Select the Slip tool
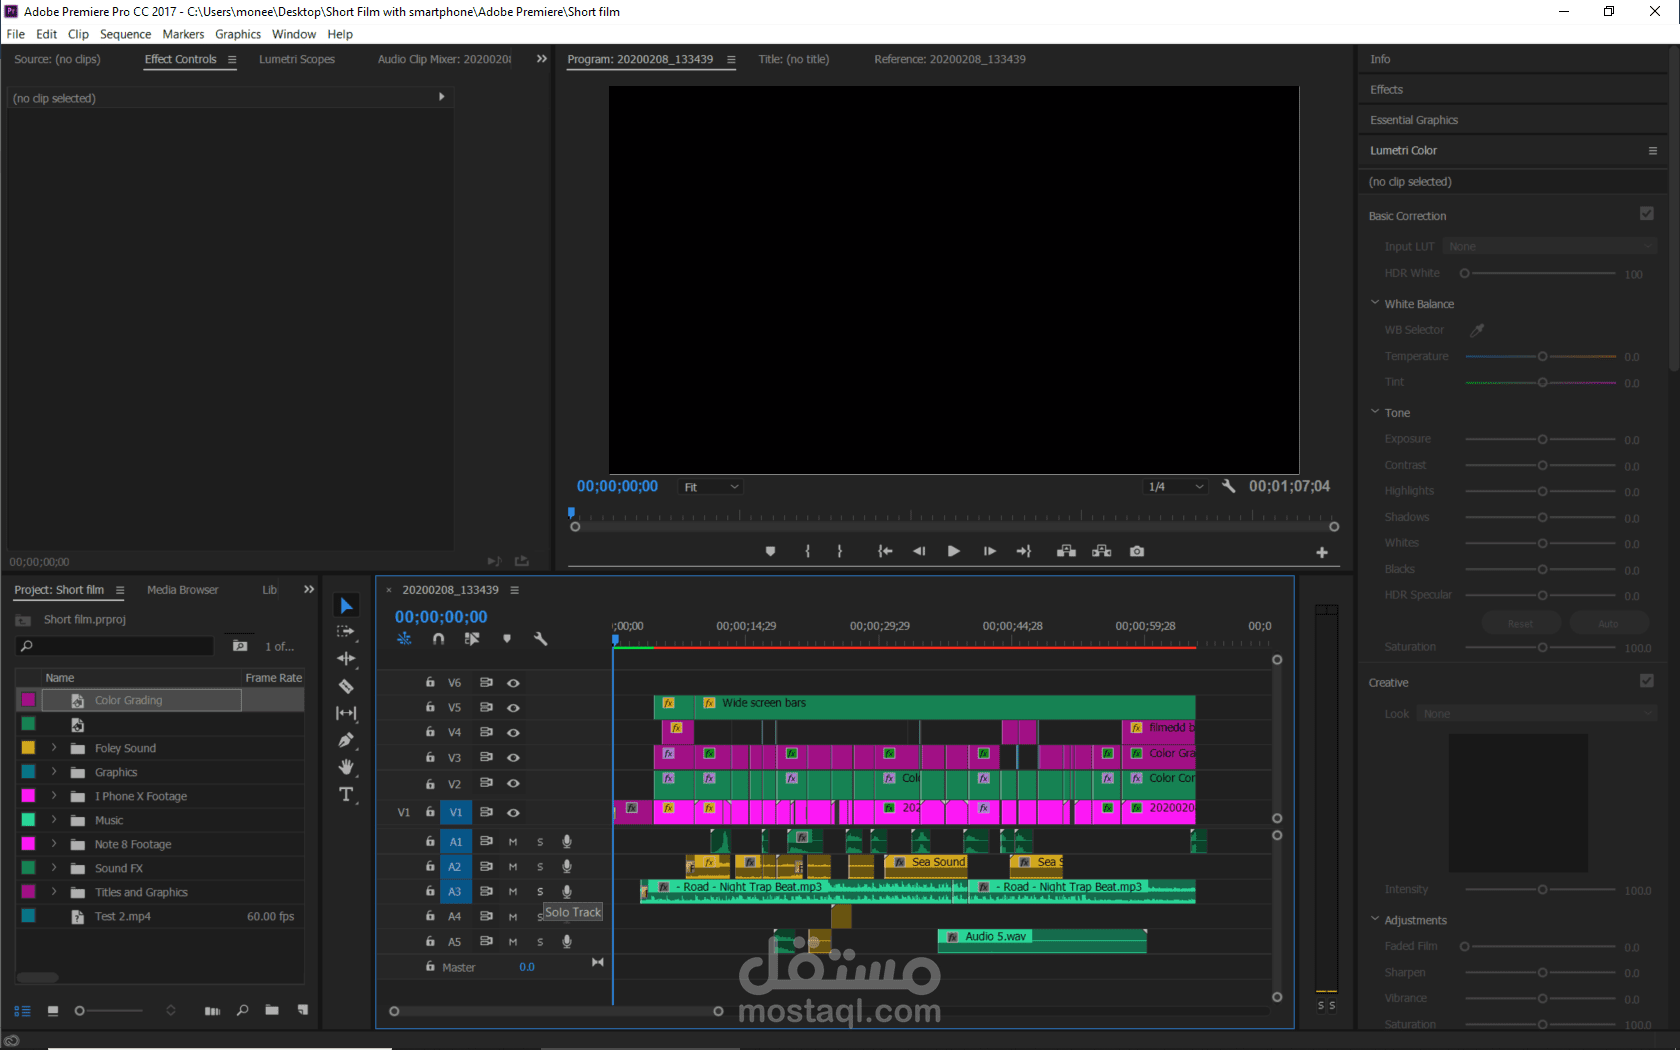This screenshot has height=1050, width=1680. pos(346,713)
